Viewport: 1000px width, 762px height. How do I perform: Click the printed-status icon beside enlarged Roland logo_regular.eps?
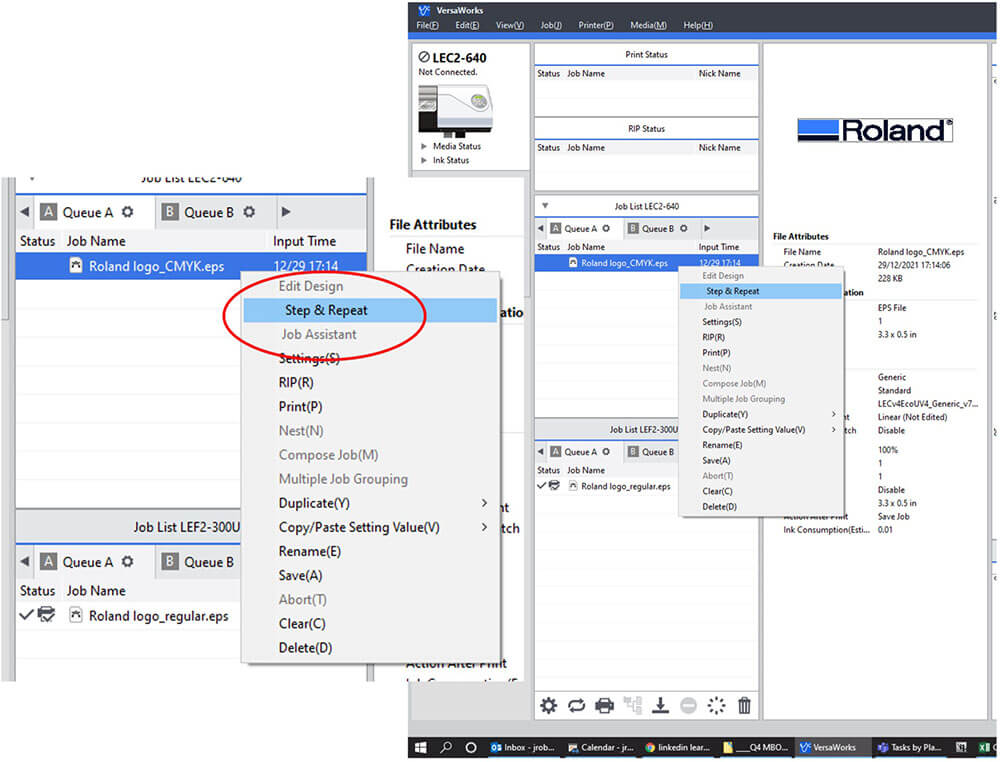tap(46, 615)
